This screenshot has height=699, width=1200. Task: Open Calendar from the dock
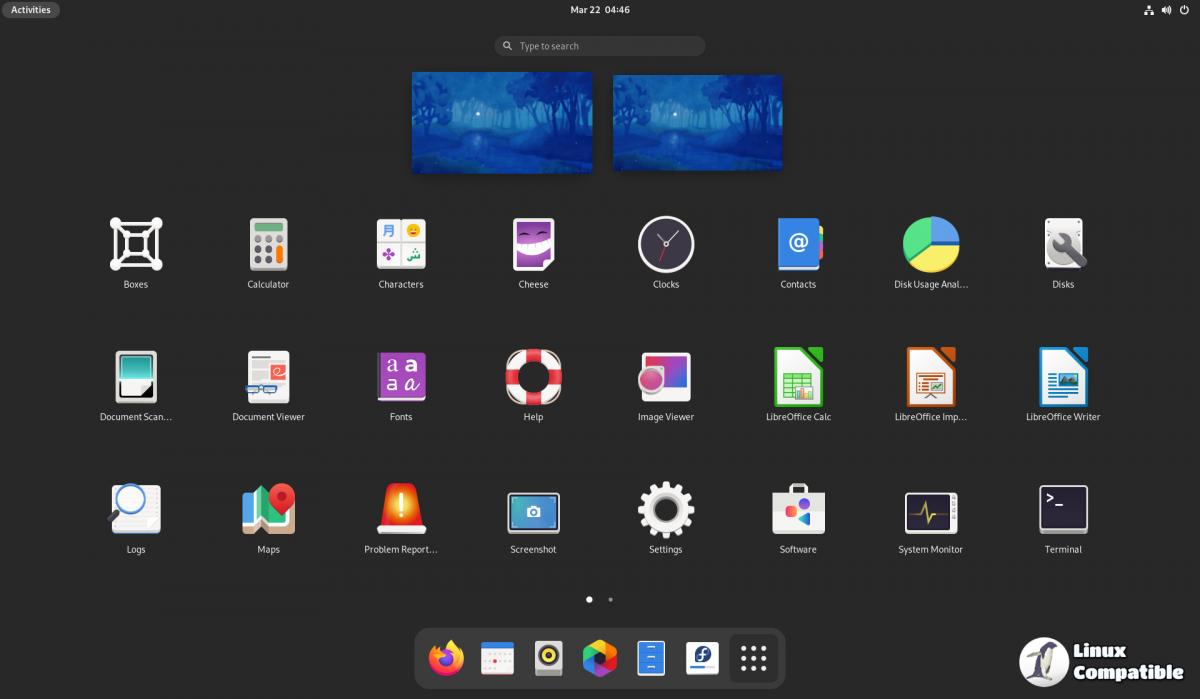497,658
